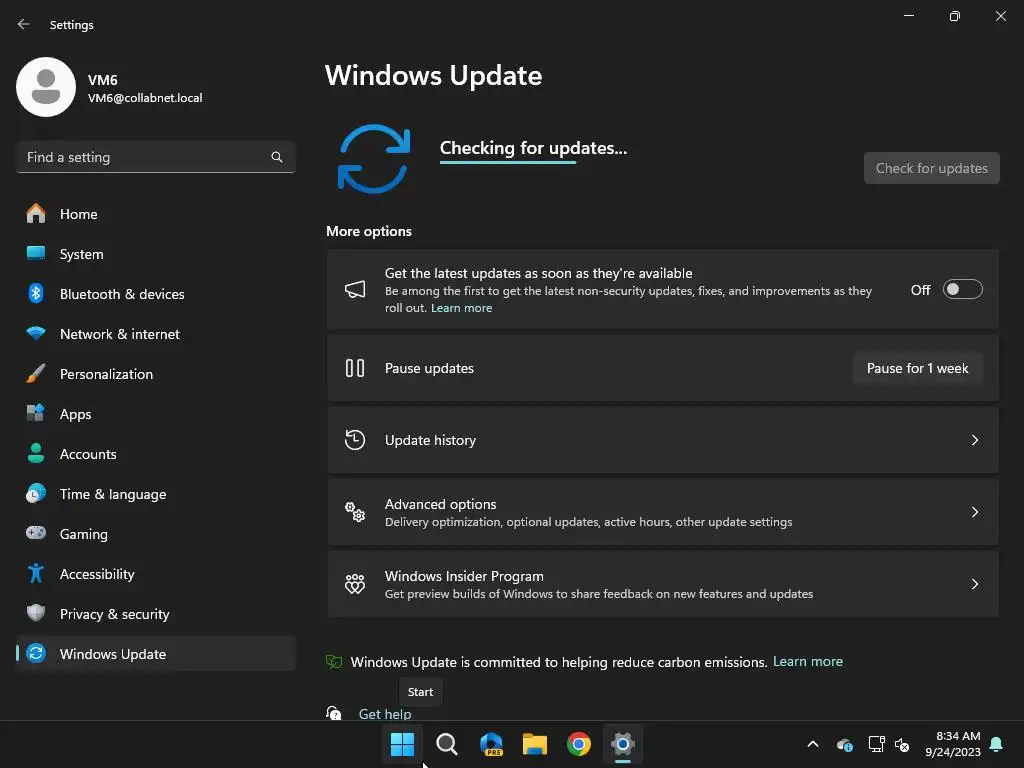The image size is (1024, 768).
Task: Expand Windows Insider Program chevron
Action: (x=975, y=584)
